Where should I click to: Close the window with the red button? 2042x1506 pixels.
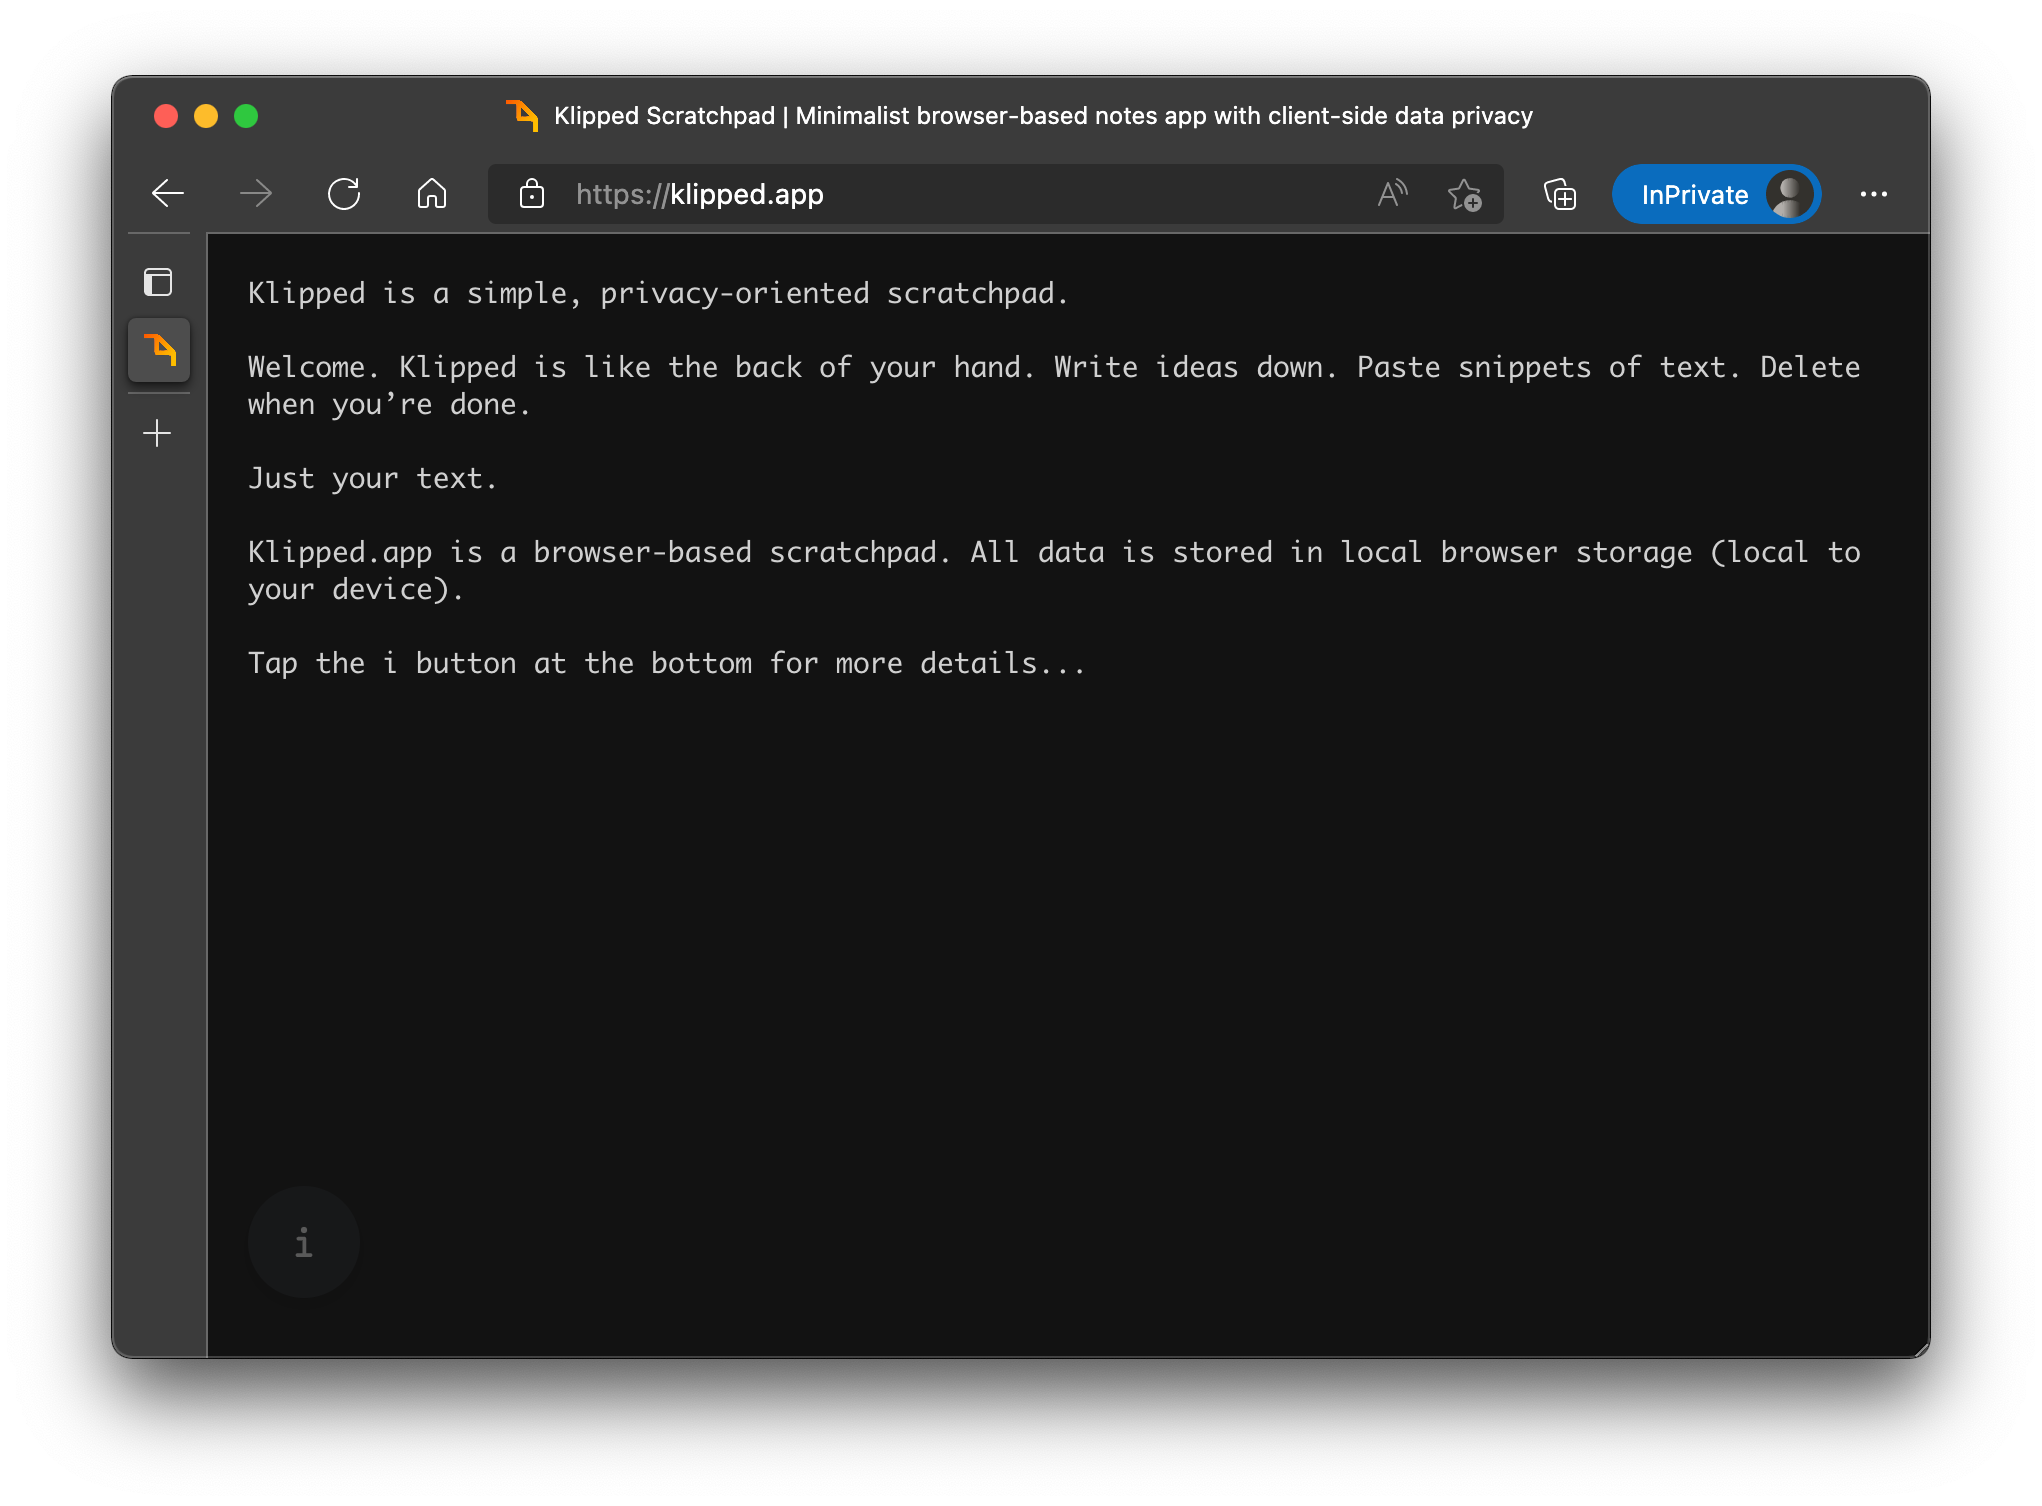pyautogui.click(x=166, y=116)
